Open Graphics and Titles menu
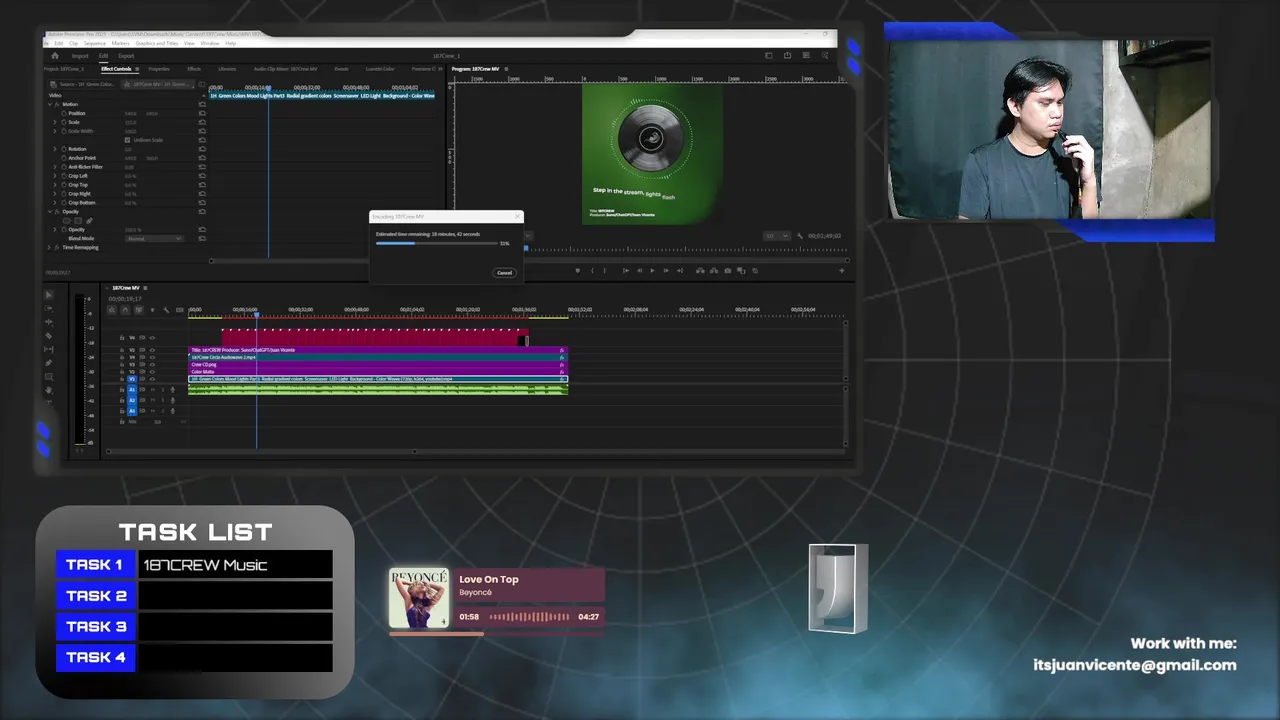 point(157,43)
